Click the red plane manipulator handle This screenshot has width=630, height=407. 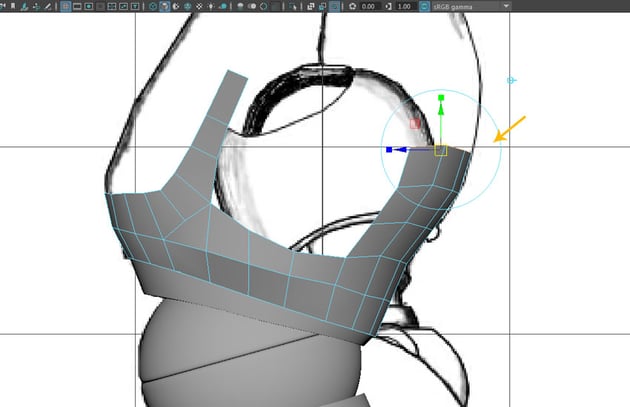click(x=415, y=123)
